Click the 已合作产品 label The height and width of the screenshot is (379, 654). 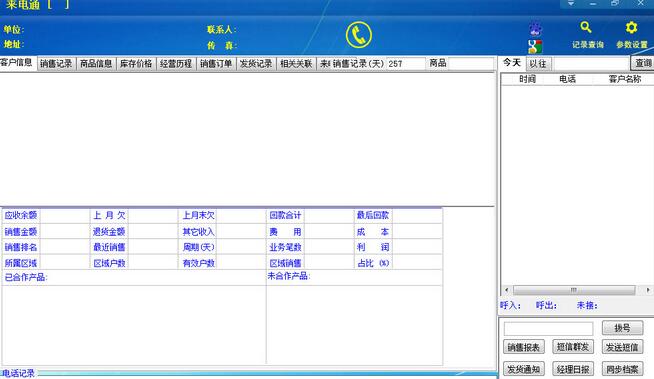26,277
